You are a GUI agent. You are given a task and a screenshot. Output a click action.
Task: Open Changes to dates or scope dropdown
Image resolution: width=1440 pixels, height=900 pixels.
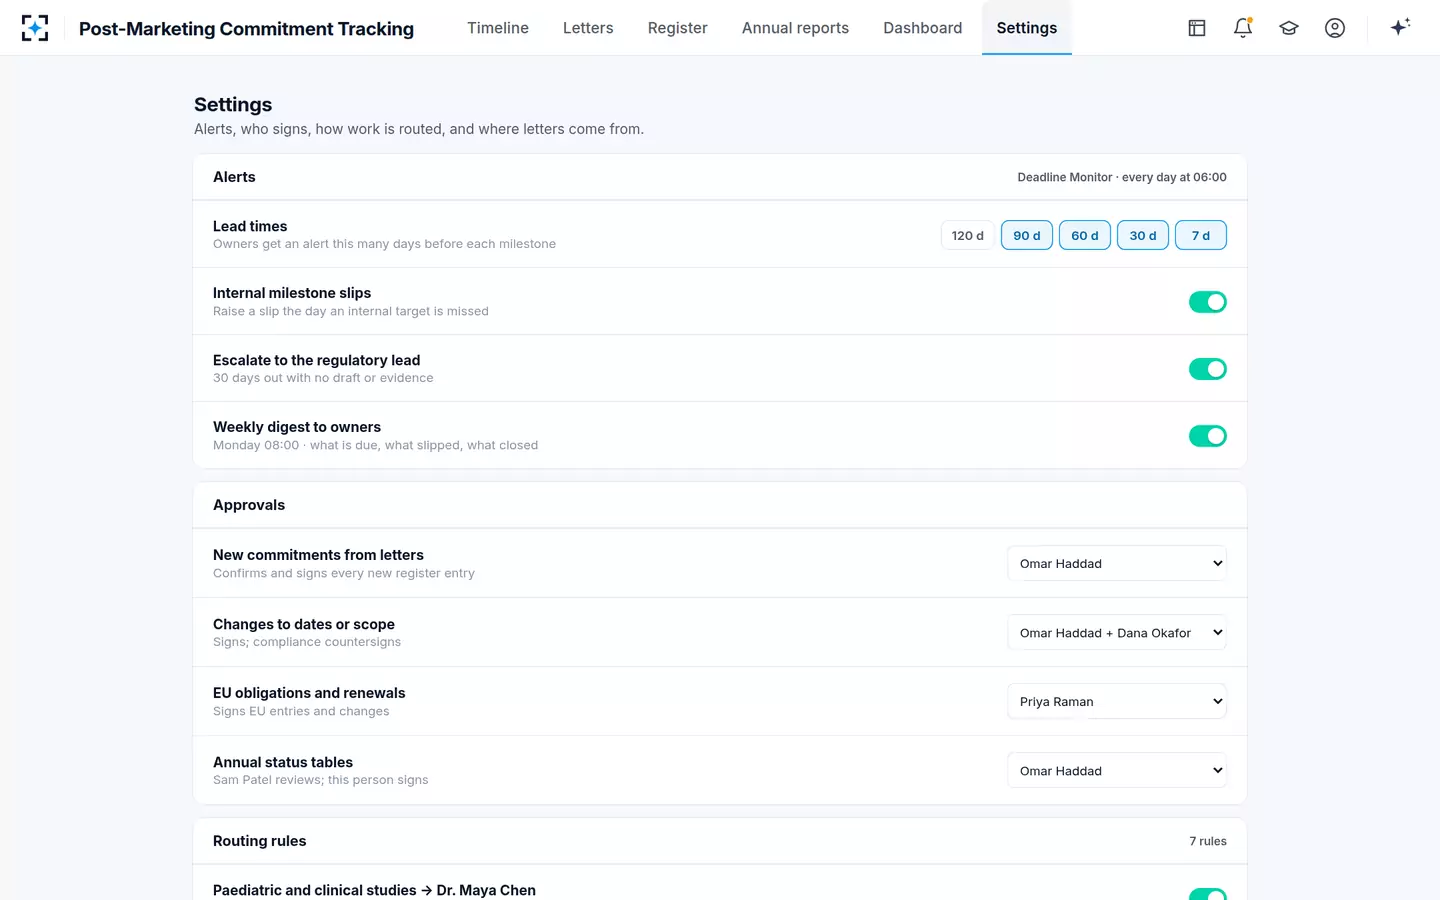point(1117,632)
